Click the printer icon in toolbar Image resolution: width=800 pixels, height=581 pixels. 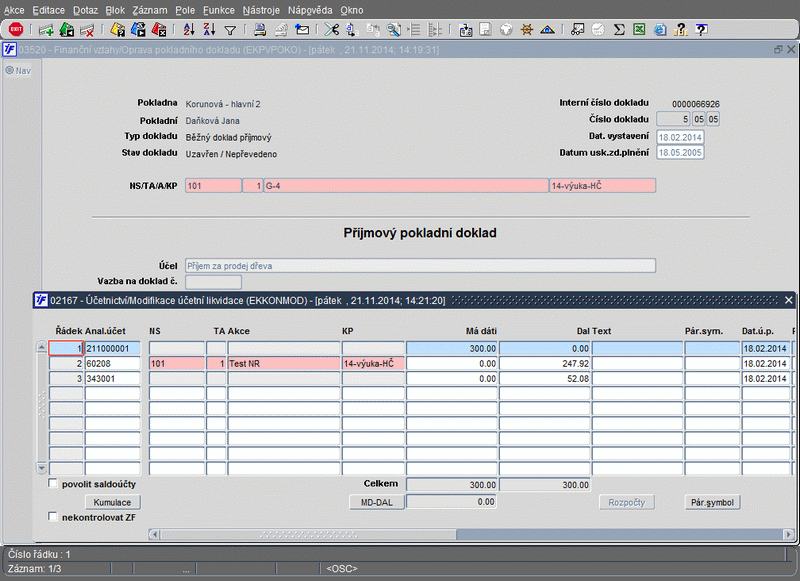[x=260, y=30]
